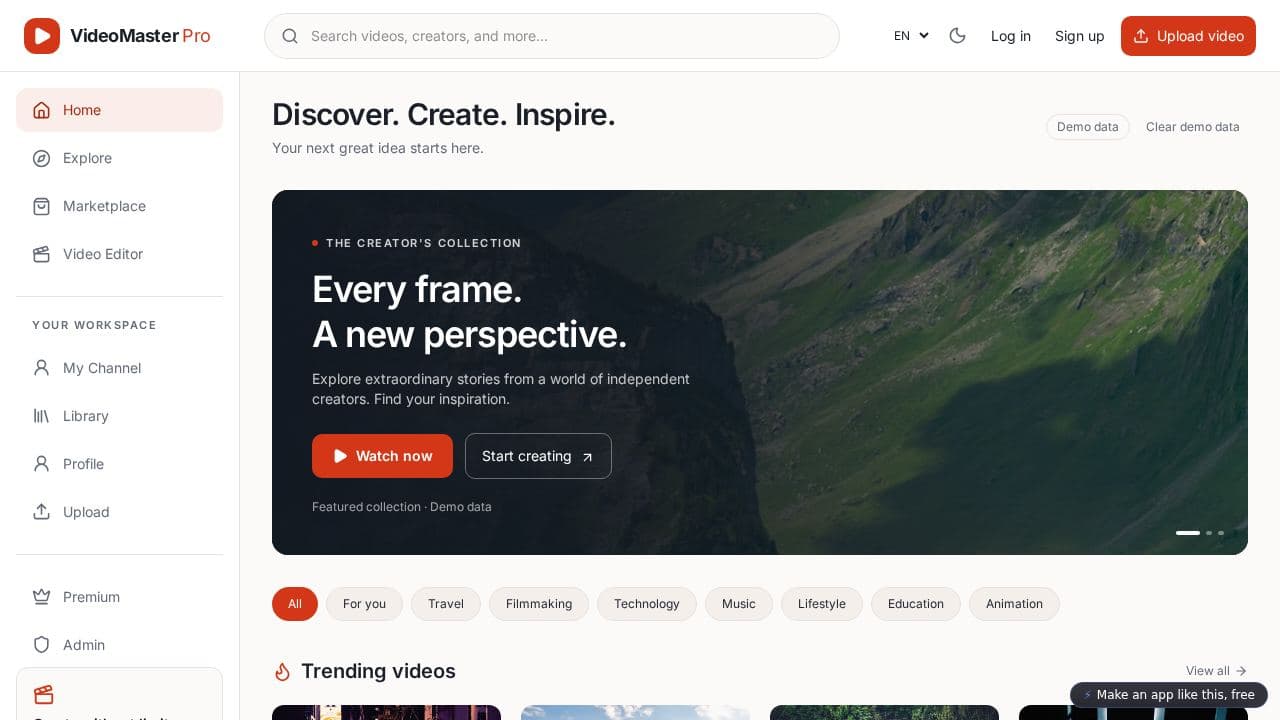Click the Start creating button
Image resolution: width=1280 pixels, height=720 pixels.
[538, 456]
